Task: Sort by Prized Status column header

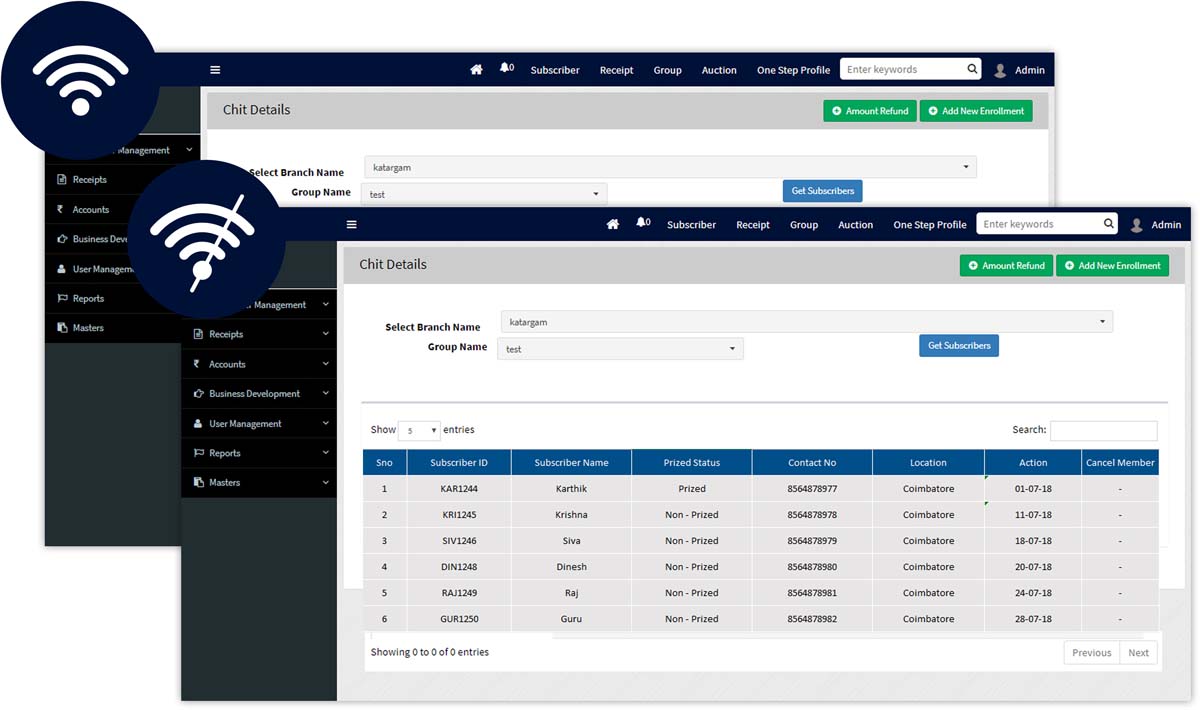Action: pyautogui.click(x=692, y=462)
